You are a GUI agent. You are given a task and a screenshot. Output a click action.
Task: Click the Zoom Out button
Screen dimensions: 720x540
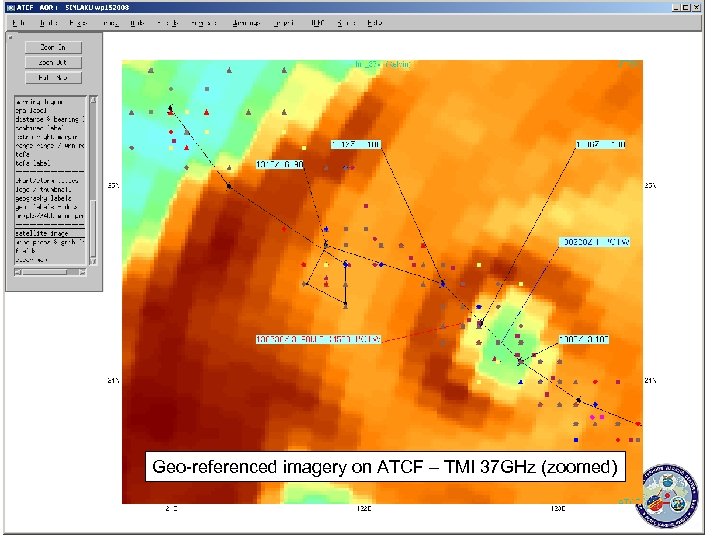[x=53, y=62]
